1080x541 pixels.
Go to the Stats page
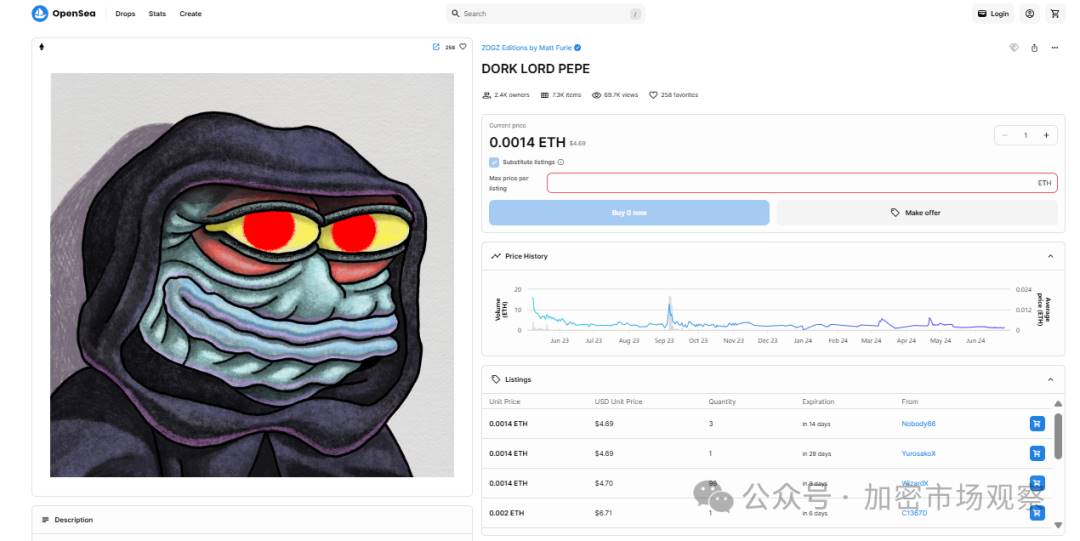tap(157, 14)
